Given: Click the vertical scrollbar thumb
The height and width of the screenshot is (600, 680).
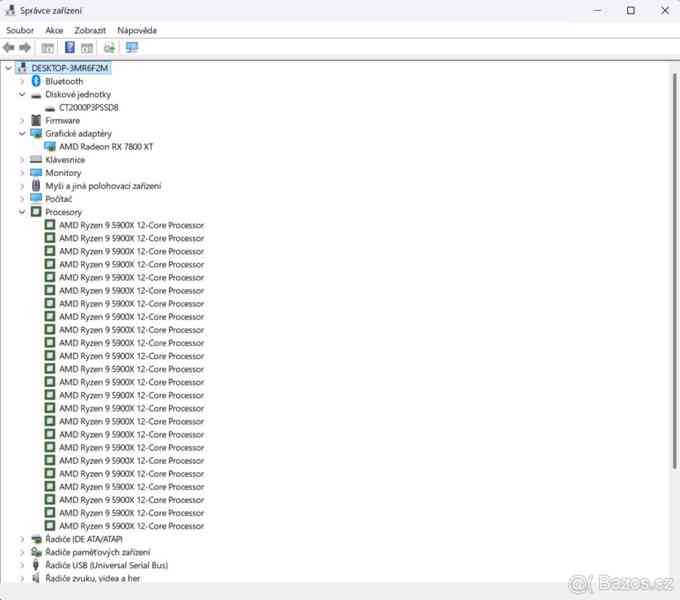Looking at the screenshot, I should click(675, 271).
